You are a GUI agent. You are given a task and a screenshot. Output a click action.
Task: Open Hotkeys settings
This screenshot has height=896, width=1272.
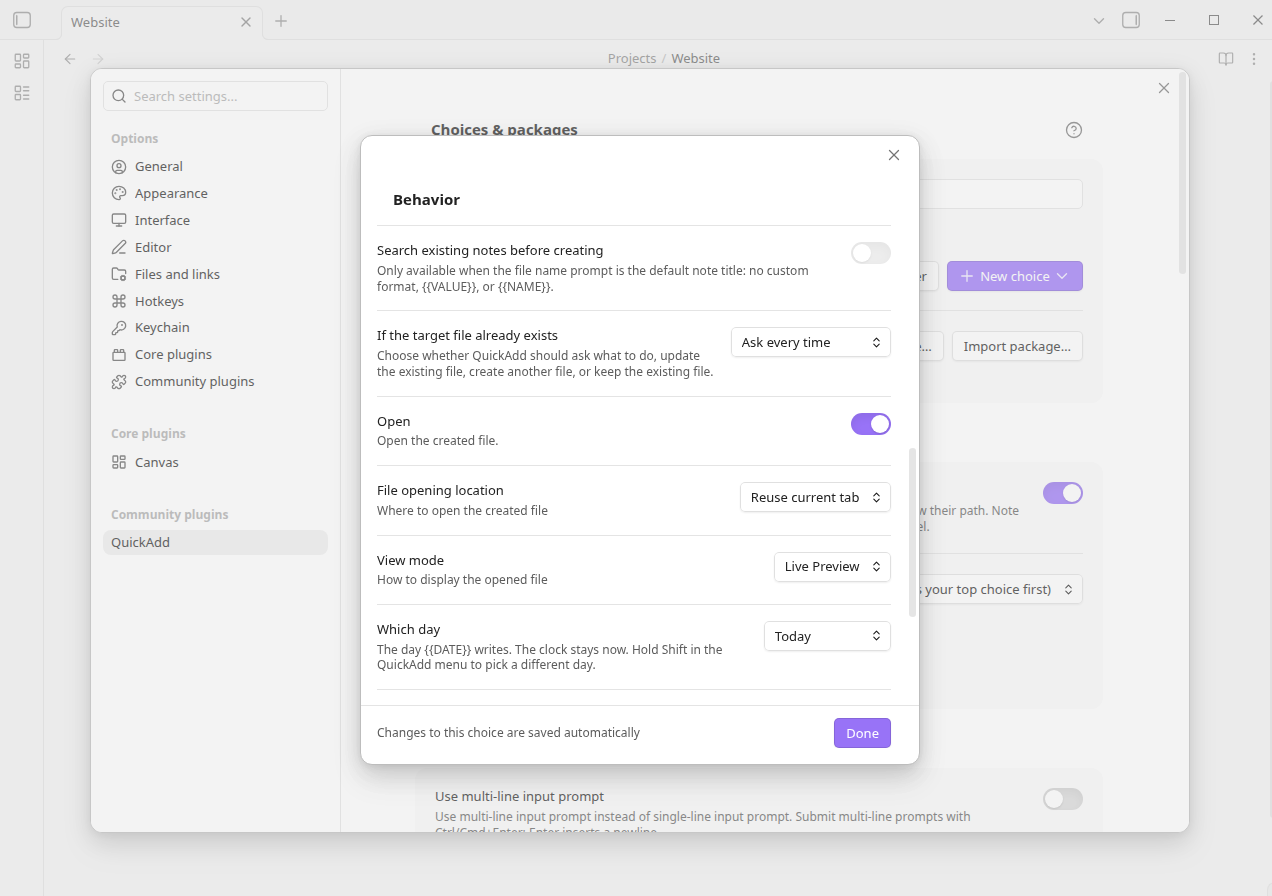tap(215, 301)
